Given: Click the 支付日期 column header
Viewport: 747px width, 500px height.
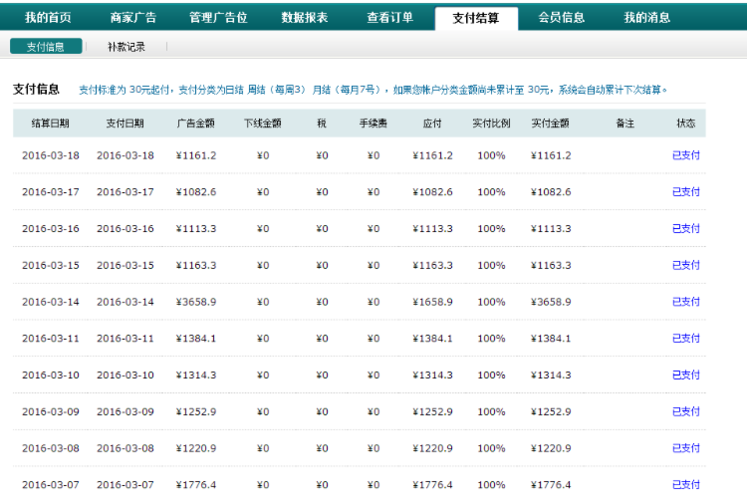Looking at the screenshot, I should point(125,123).
